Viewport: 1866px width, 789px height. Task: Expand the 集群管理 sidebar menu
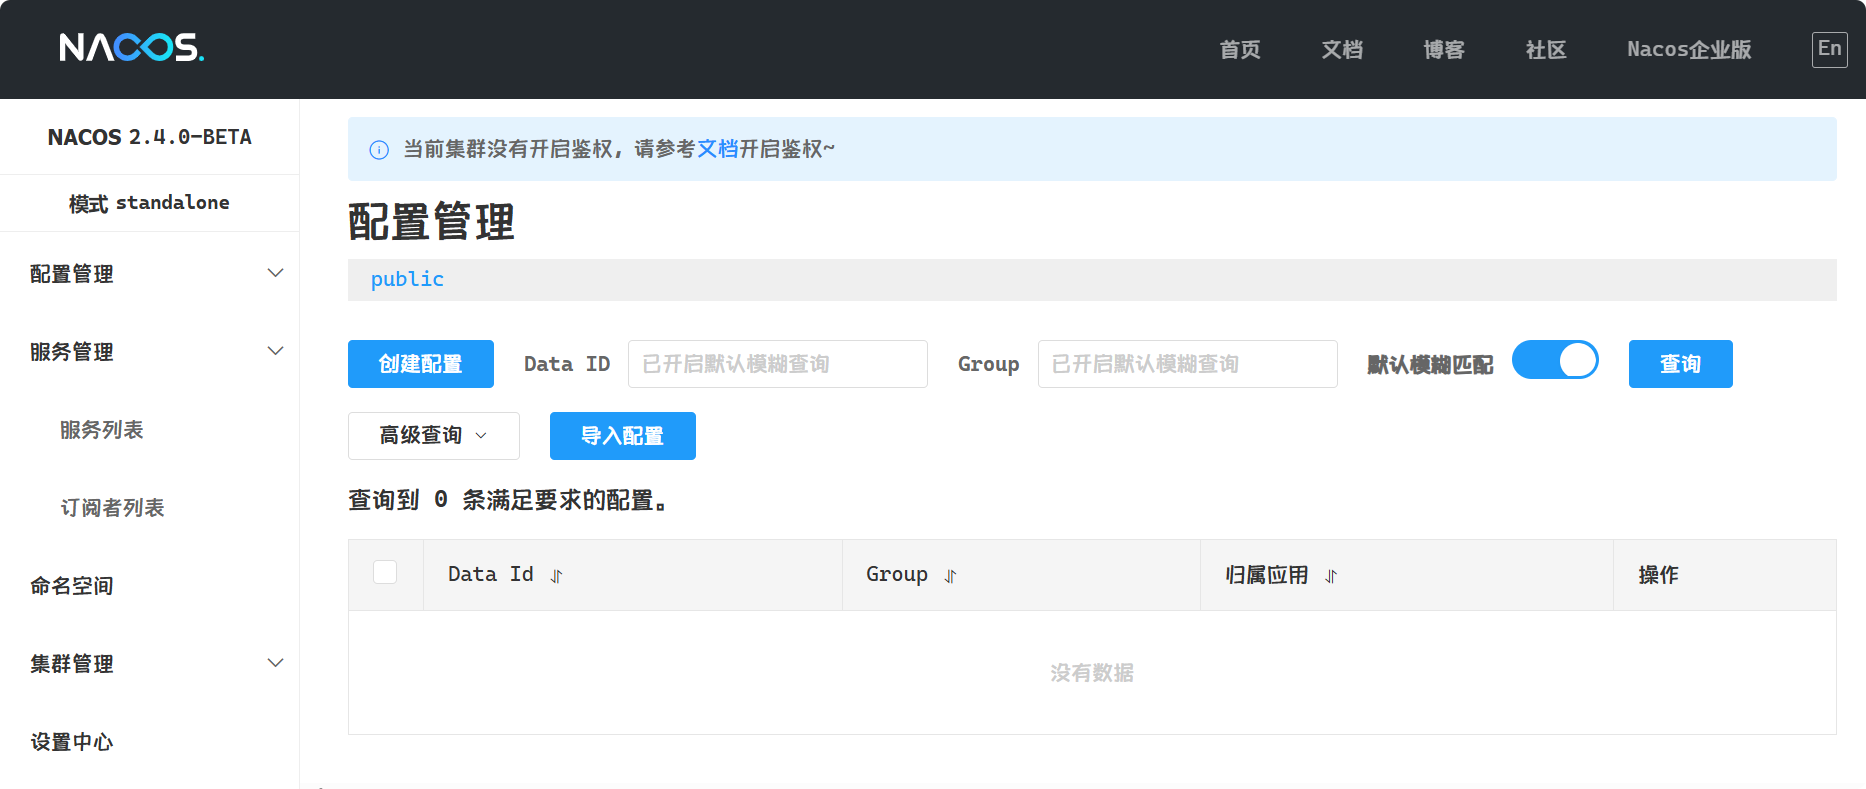coord(150,663)
